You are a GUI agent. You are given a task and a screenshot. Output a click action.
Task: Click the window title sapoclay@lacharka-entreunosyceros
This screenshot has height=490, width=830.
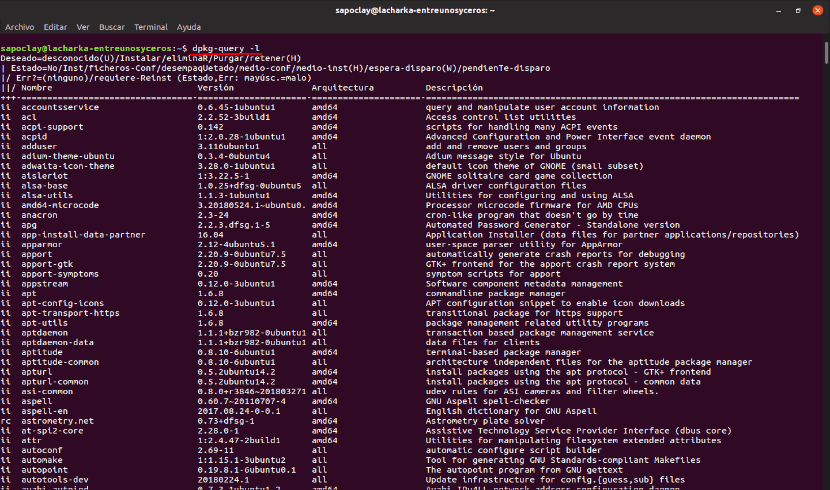[414, 9]
